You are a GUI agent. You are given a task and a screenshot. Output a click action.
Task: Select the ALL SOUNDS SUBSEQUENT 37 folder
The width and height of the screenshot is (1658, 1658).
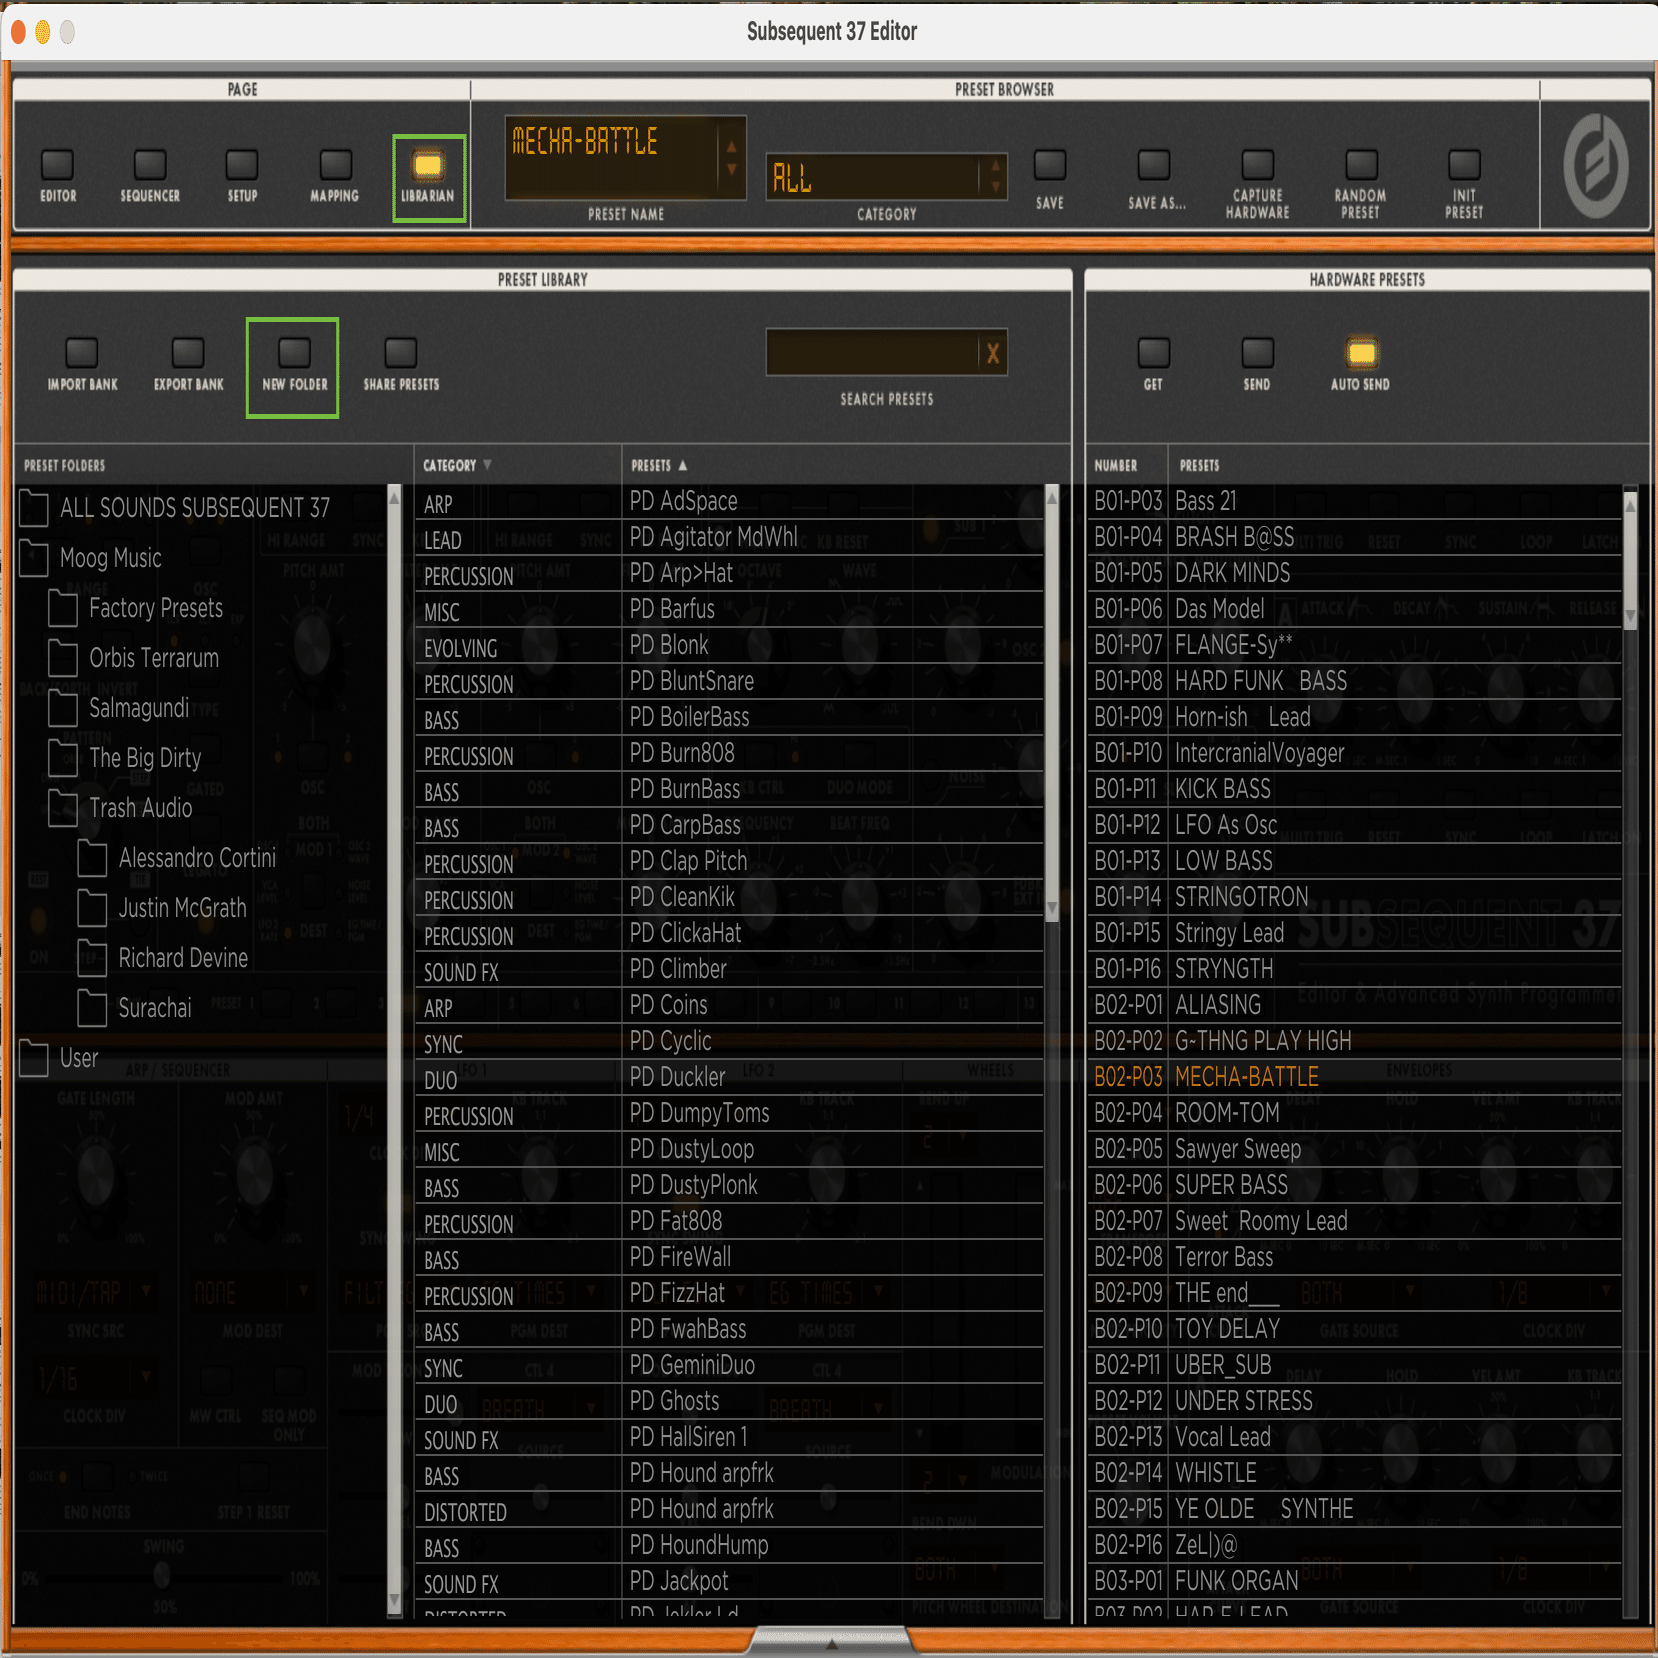[195, 508]
